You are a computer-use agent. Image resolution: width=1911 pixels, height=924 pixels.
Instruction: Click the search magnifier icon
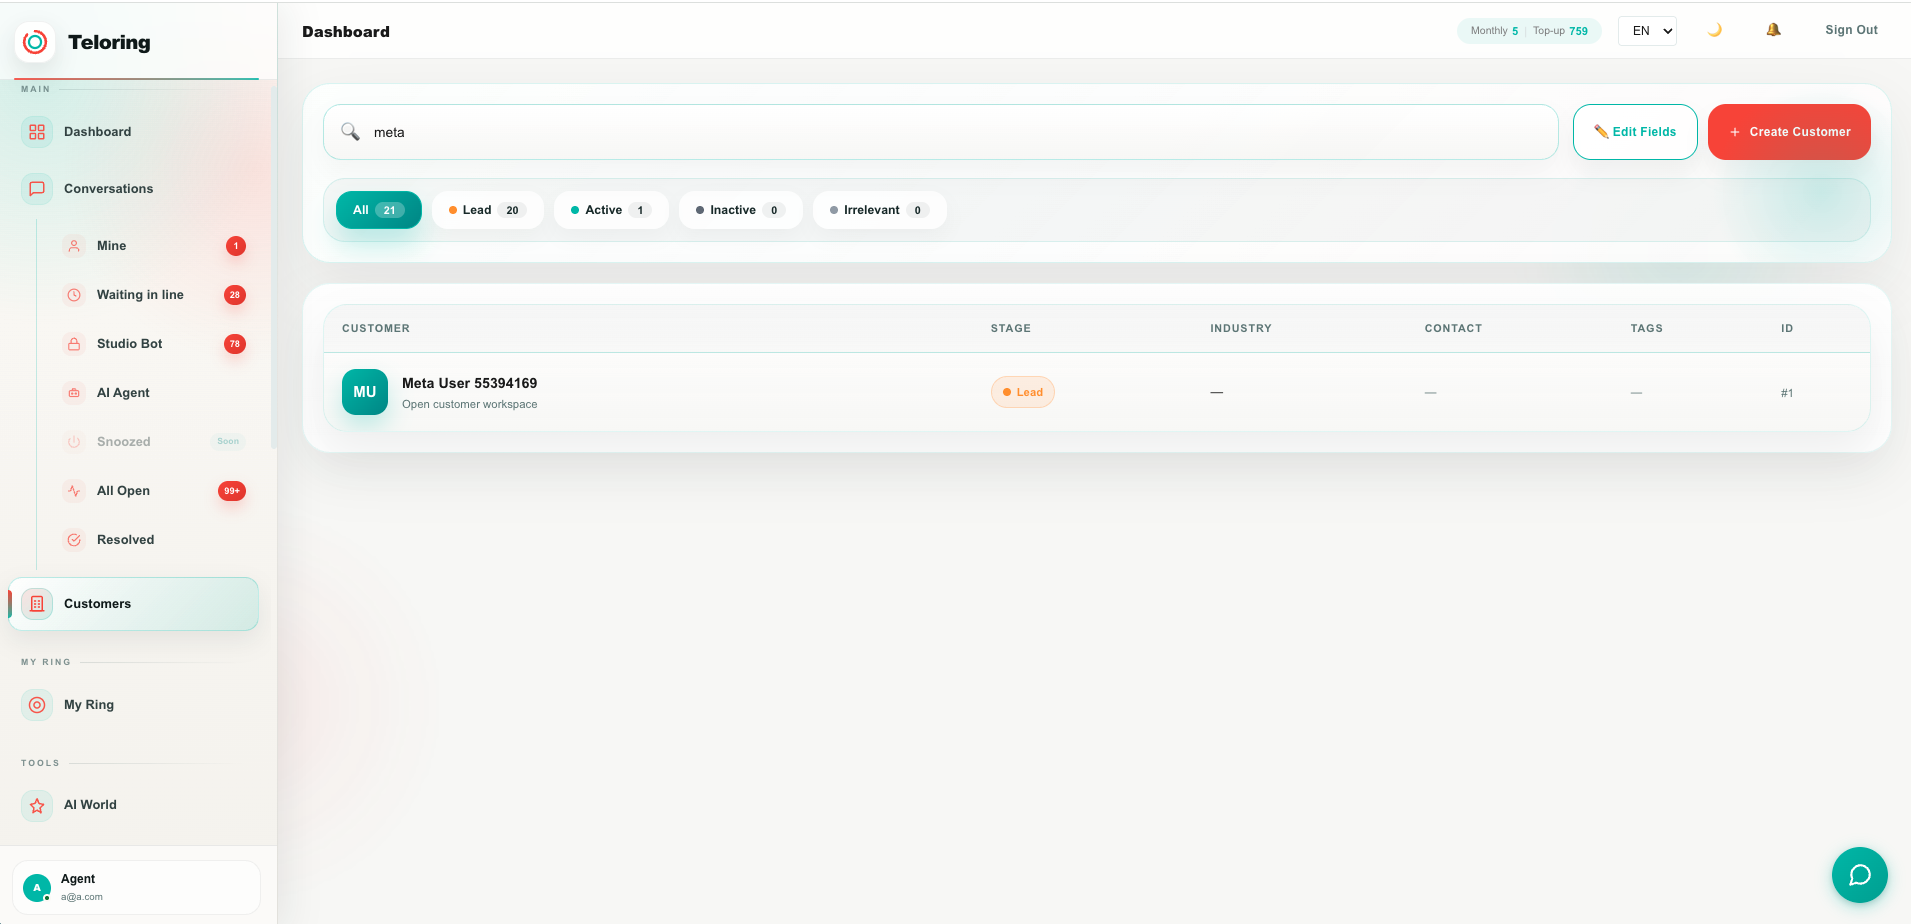point(350,132)
